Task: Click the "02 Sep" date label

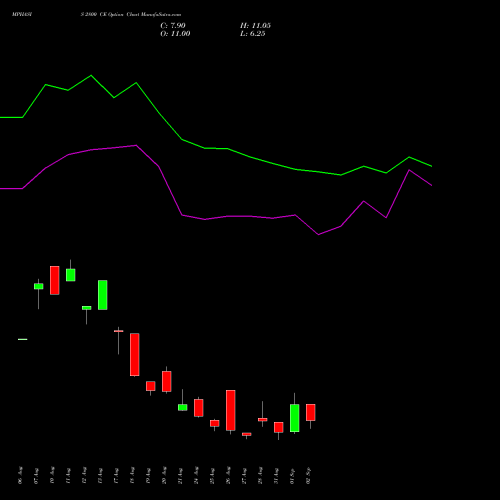Action: tap(308, 476)
